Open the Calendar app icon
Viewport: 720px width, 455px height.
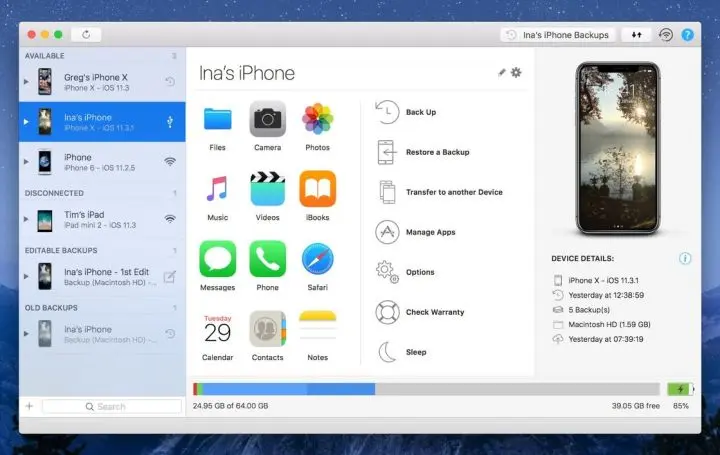(x=217, y=329)
